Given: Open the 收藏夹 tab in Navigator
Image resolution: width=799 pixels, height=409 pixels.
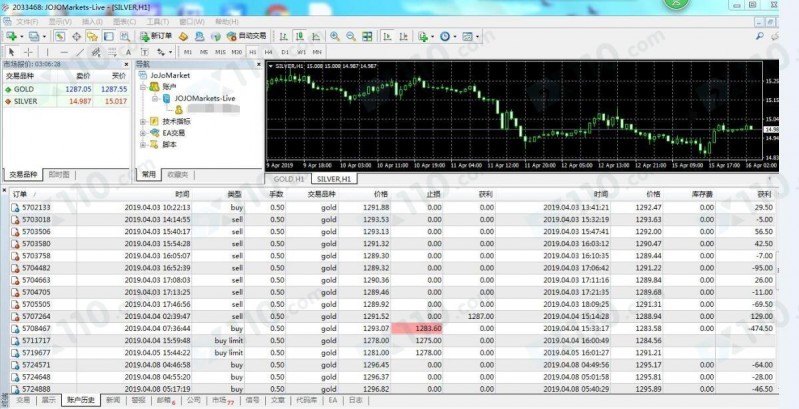Looking at the screenshot, I should pyautogui.click(x=176, y=174).
